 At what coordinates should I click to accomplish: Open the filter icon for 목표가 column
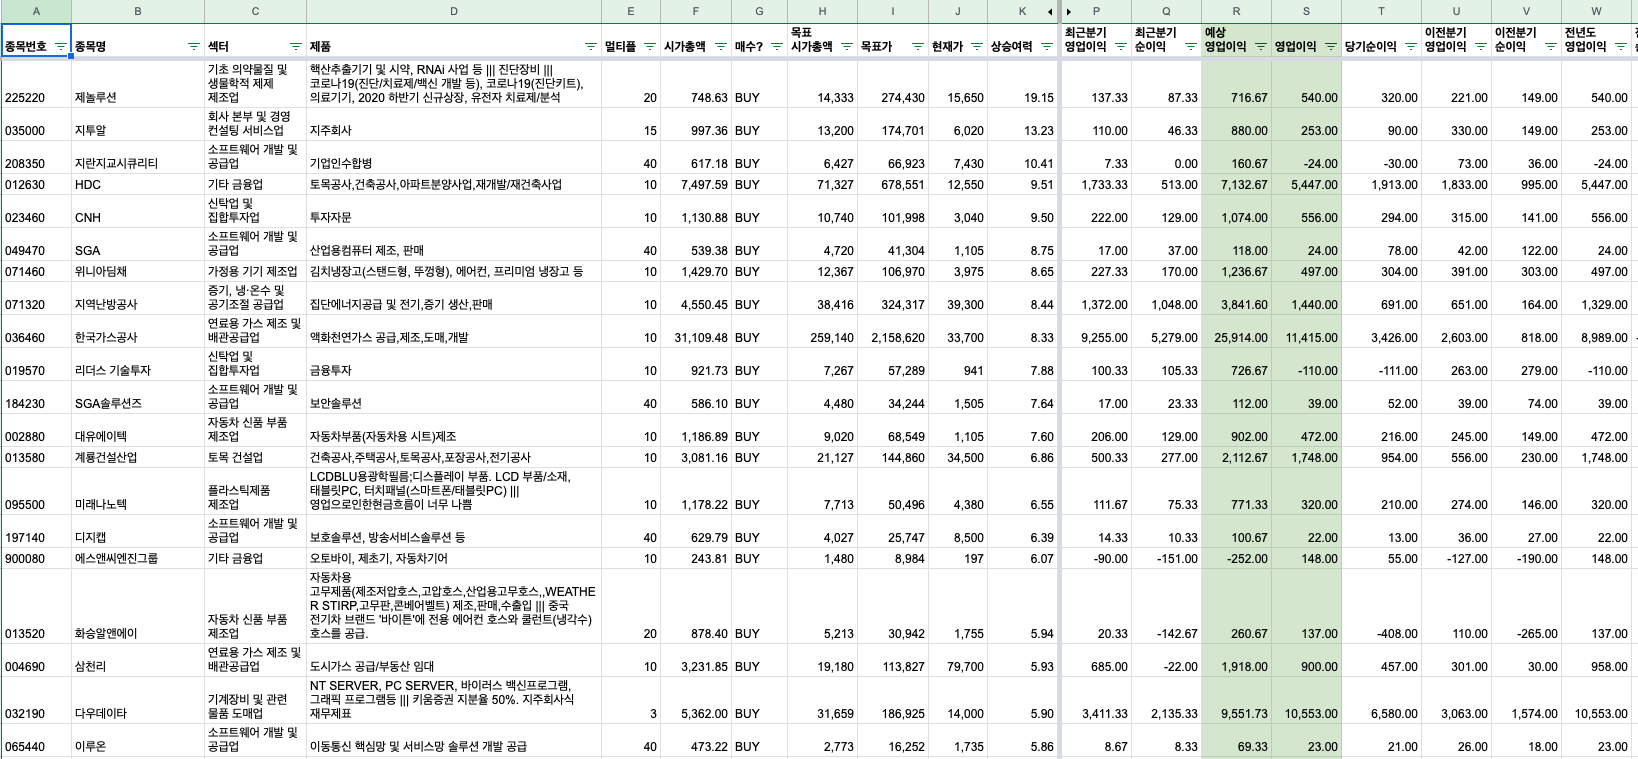918,47
